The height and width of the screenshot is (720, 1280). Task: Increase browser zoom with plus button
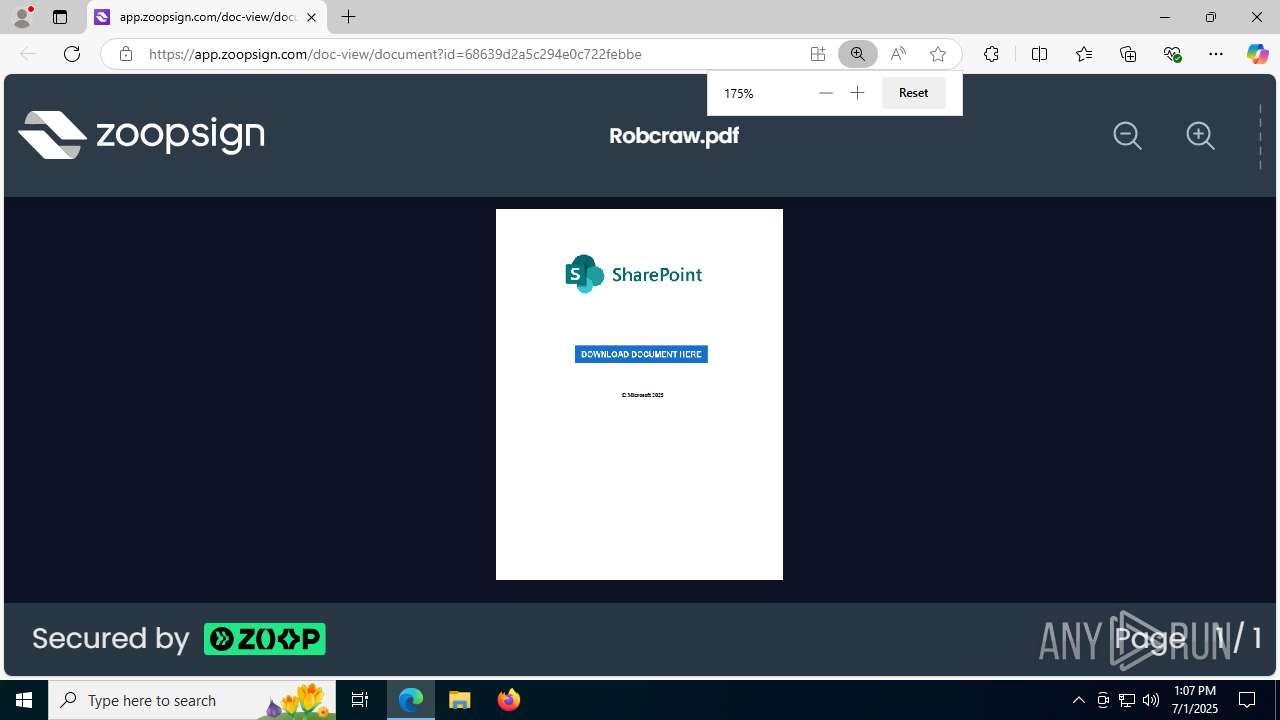tap(857, 93)
